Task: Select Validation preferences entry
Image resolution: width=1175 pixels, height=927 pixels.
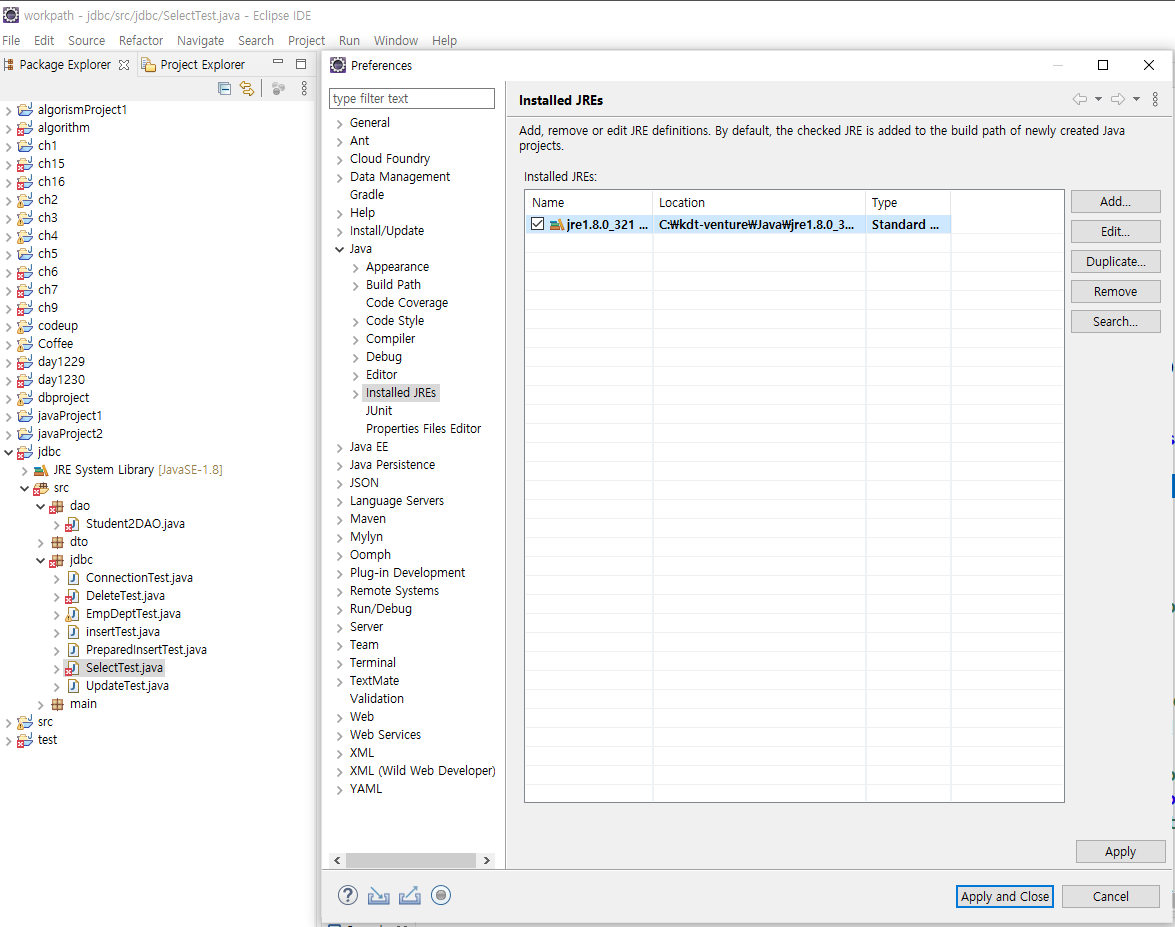Action: [376, 698]
